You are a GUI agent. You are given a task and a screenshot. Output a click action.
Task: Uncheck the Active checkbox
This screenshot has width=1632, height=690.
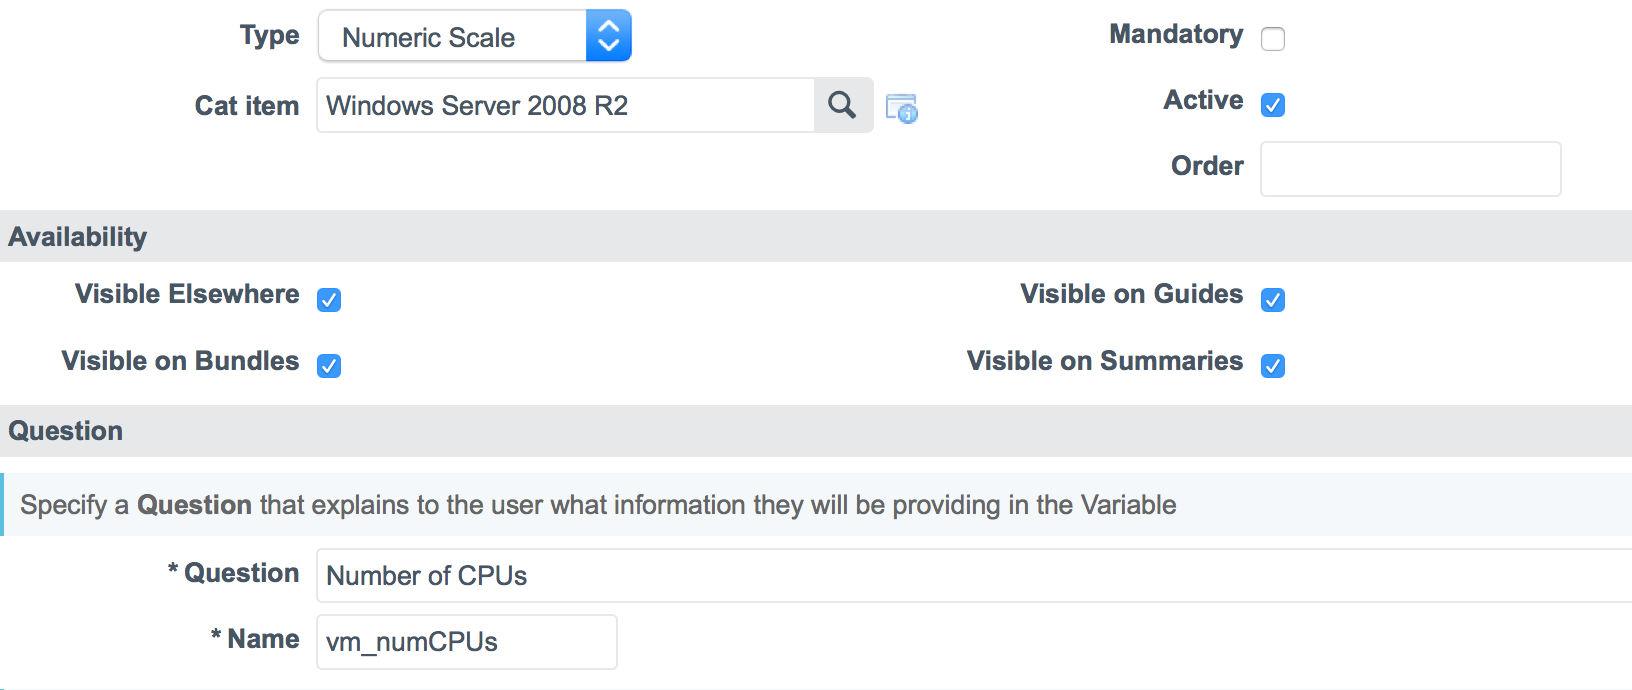point(1273,105)
